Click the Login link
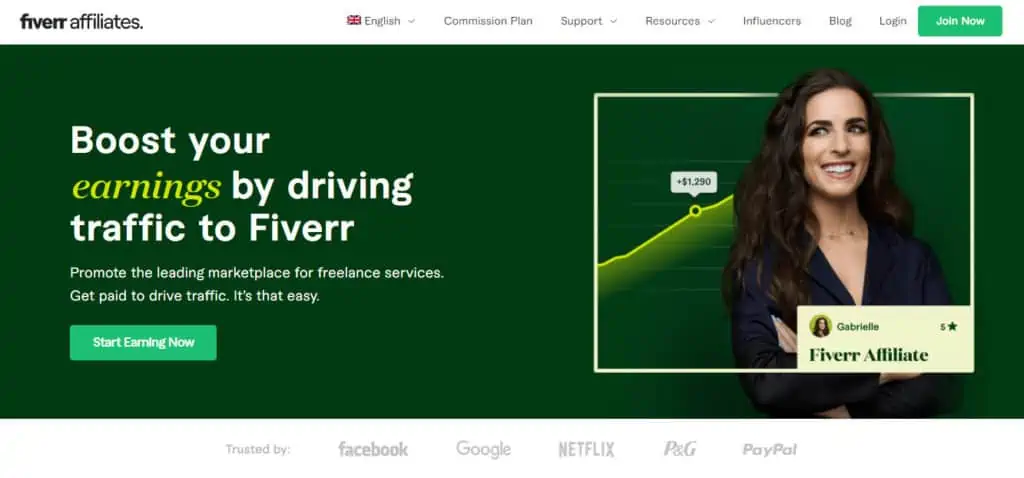This screenshot has height=478, width=1024. [x=892, y=21]
